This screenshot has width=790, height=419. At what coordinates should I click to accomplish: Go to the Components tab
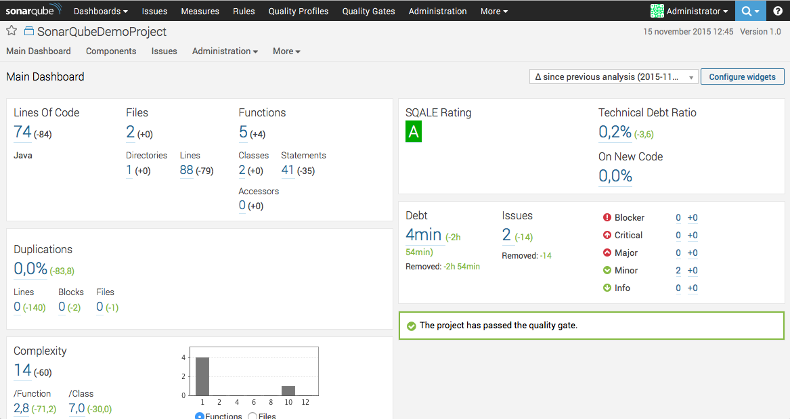click(x=111, y=50)
